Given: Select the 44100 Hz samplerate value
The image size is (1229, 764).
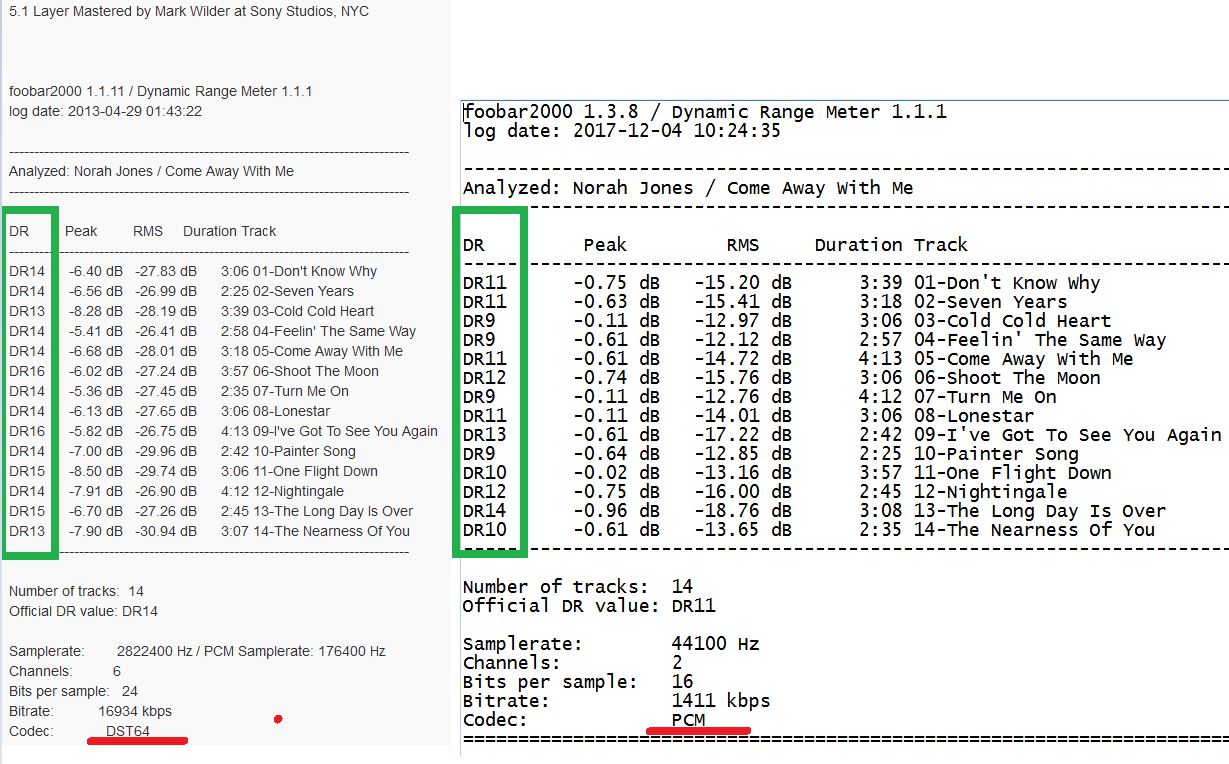Looking at the screenshot, I should pos(715,644).
